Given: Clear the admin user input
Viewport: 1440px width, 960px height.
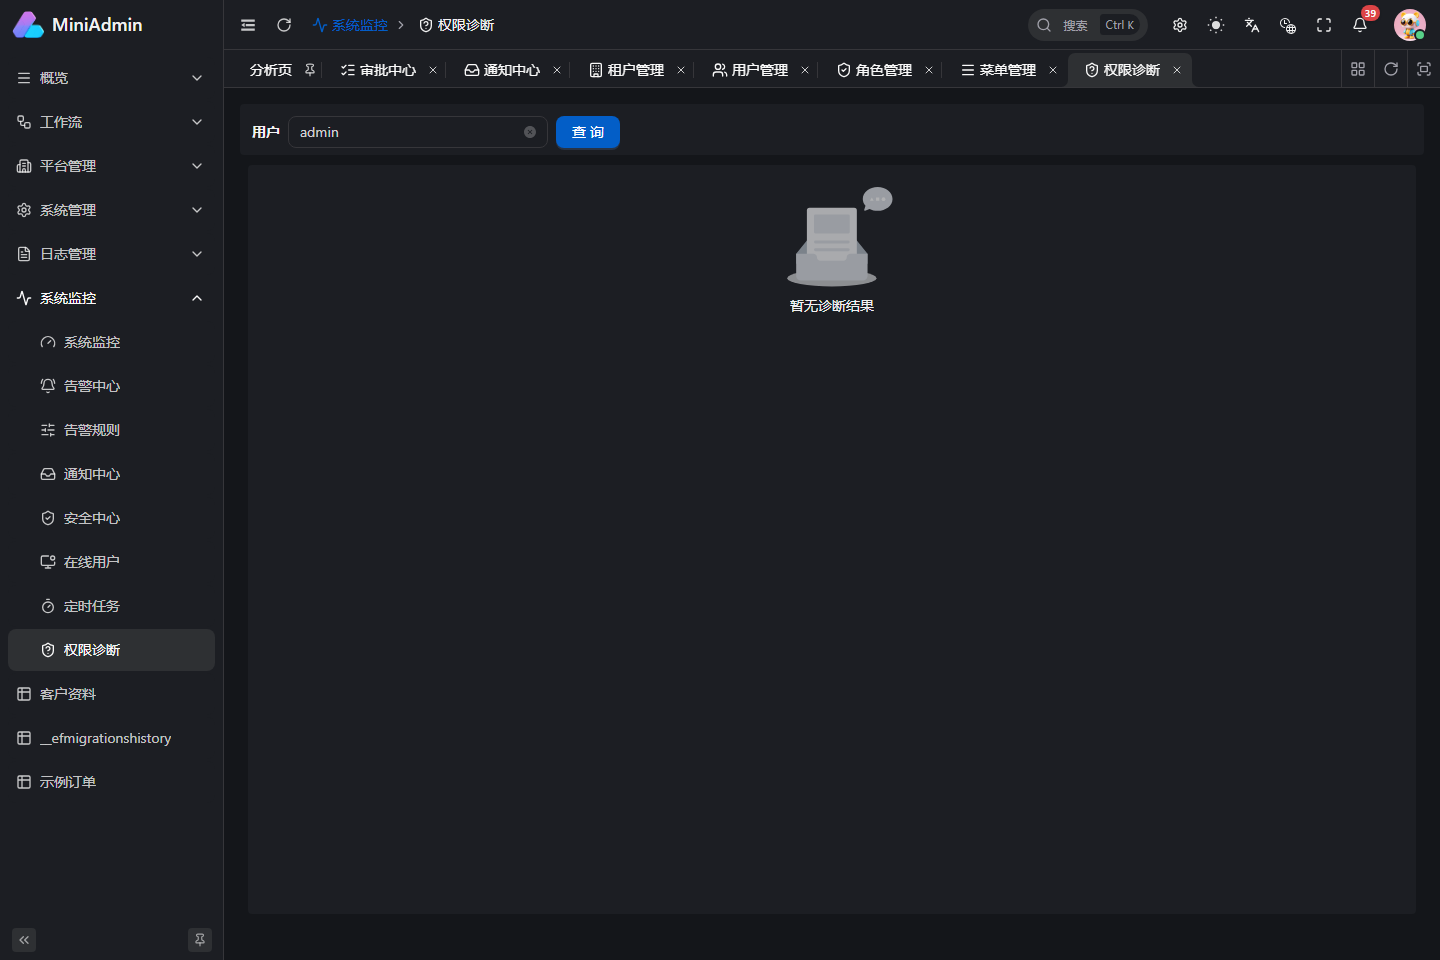Looking at the screenshot, I should [530, 132].
